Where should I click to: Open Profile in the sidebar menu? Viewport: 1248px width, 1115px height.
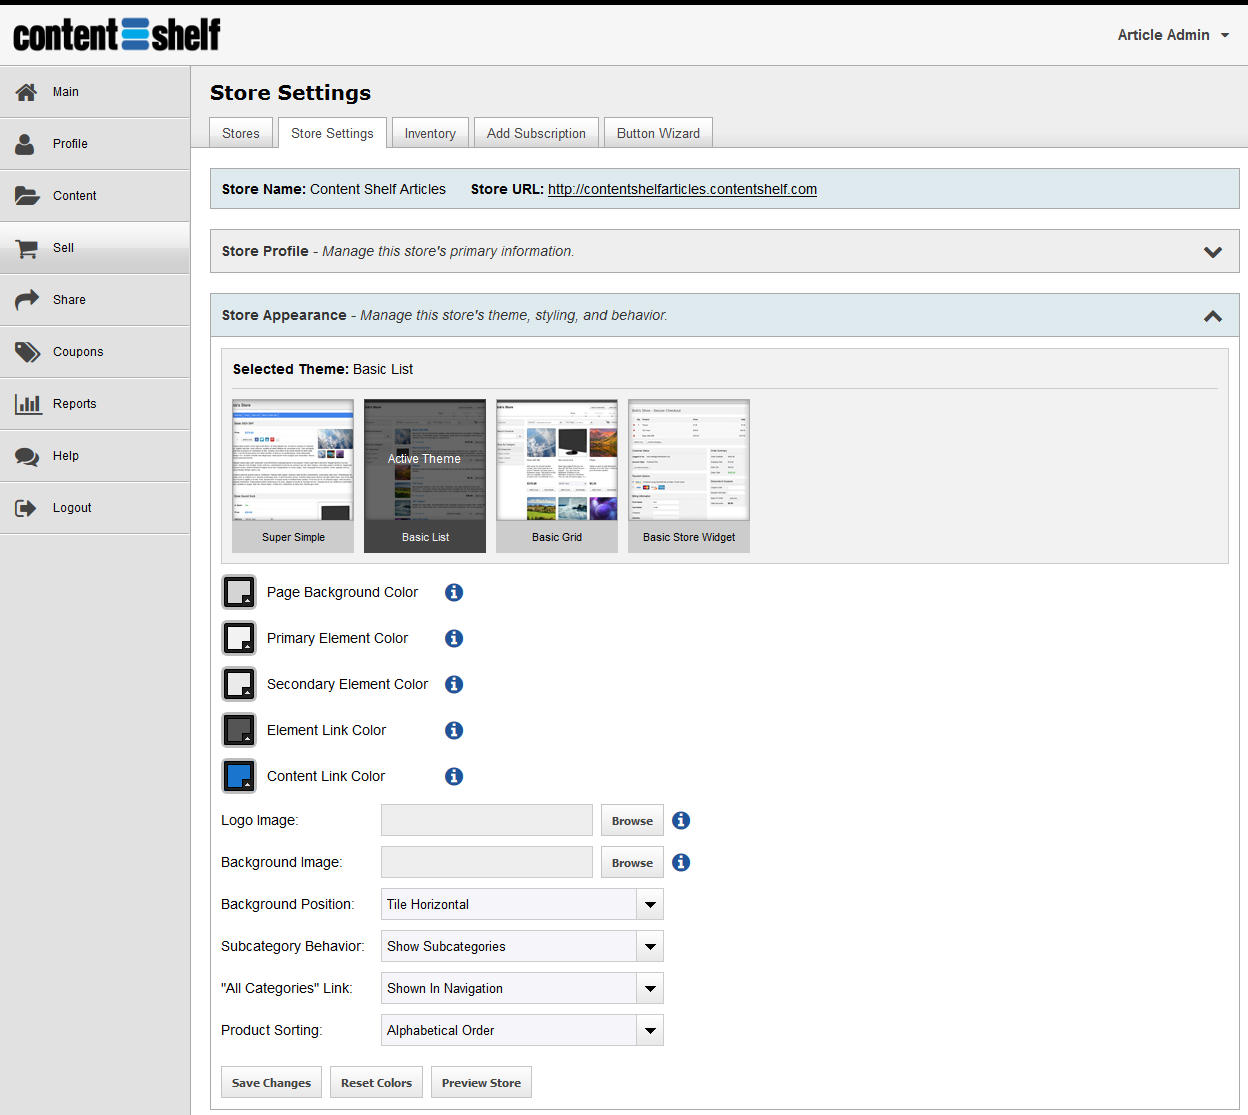pyautogui.click(x=95, y=144)
